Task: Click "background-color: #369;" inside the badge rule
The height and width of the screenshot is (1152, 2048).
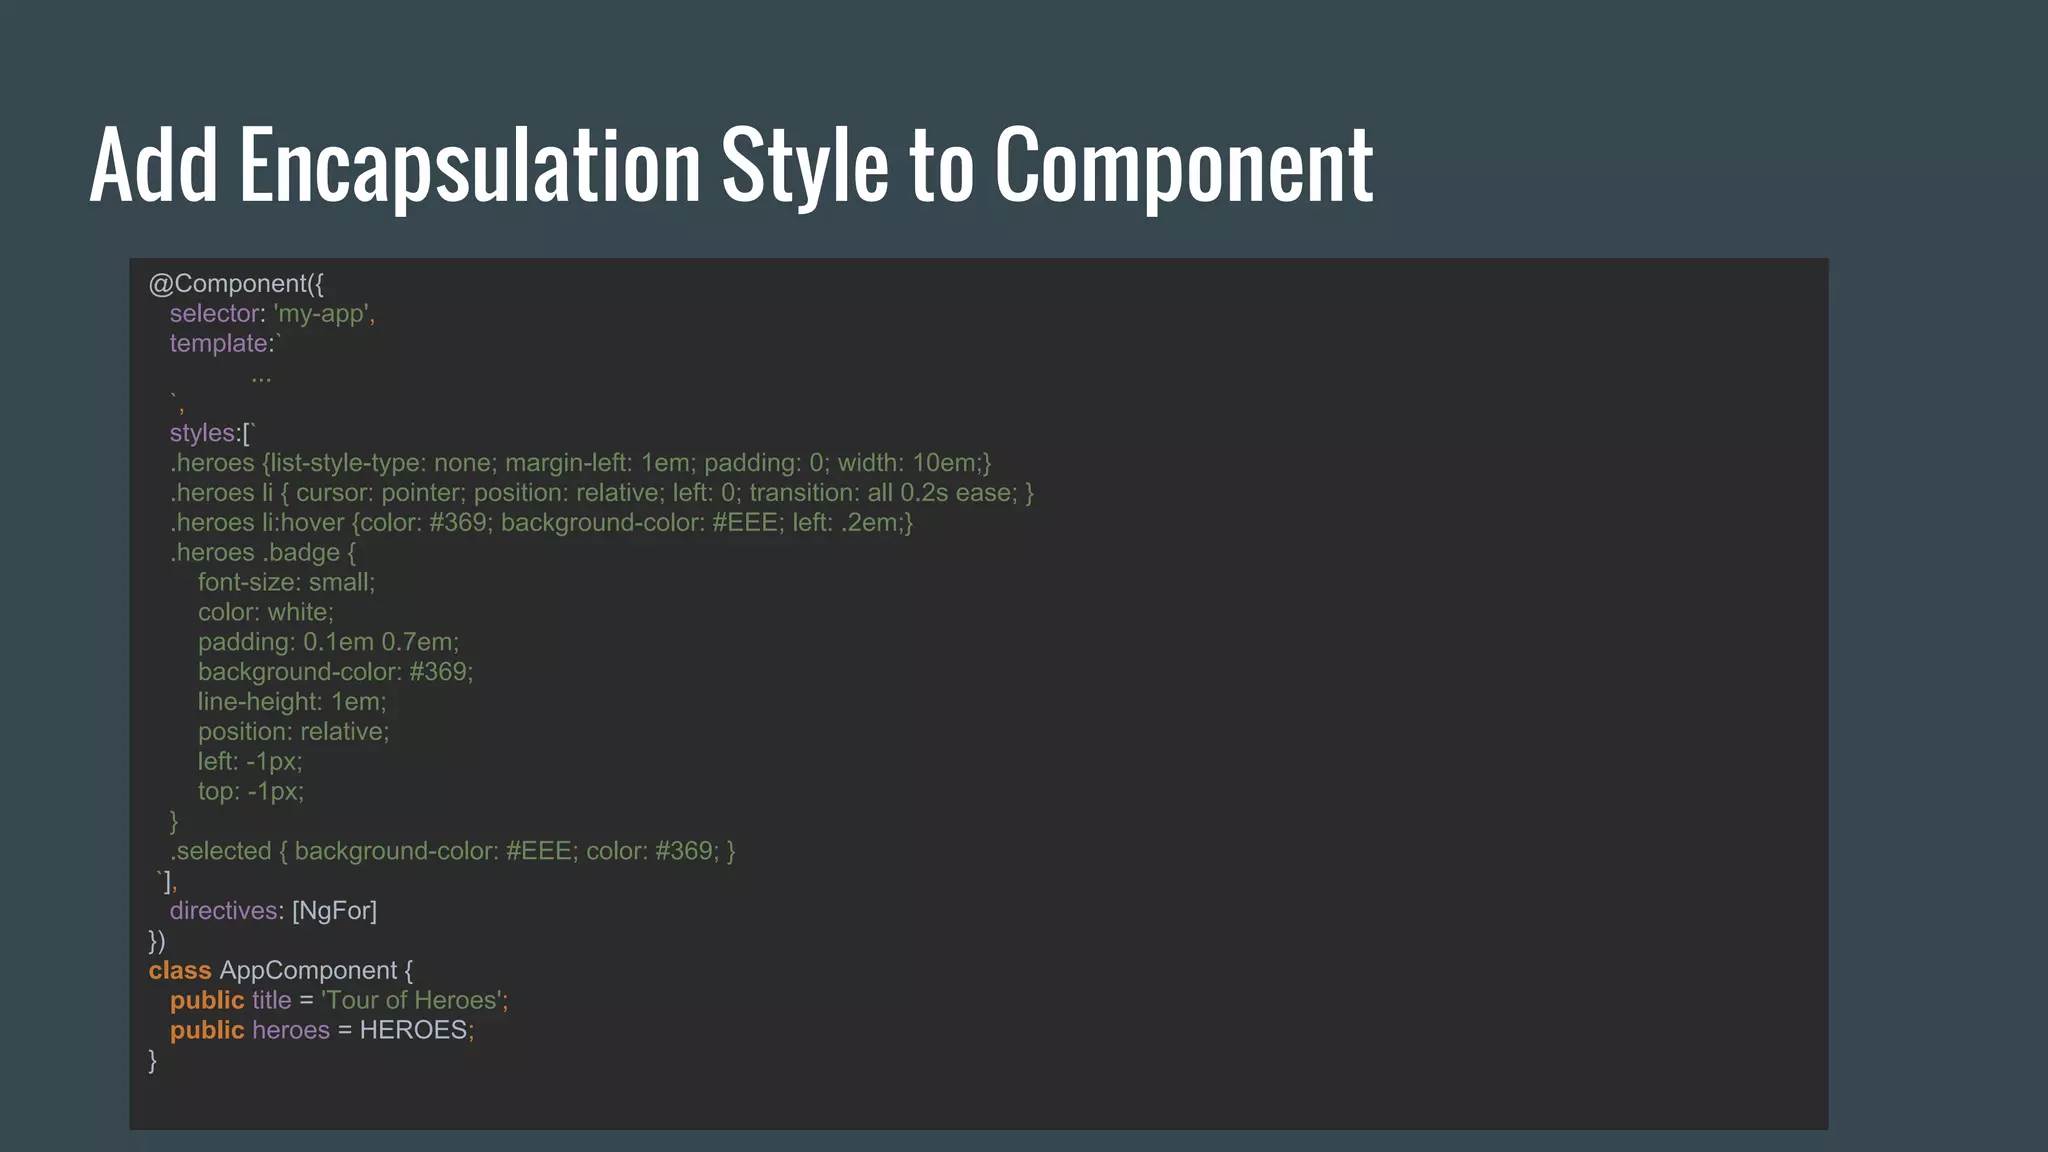Action: tap(335, 672)
